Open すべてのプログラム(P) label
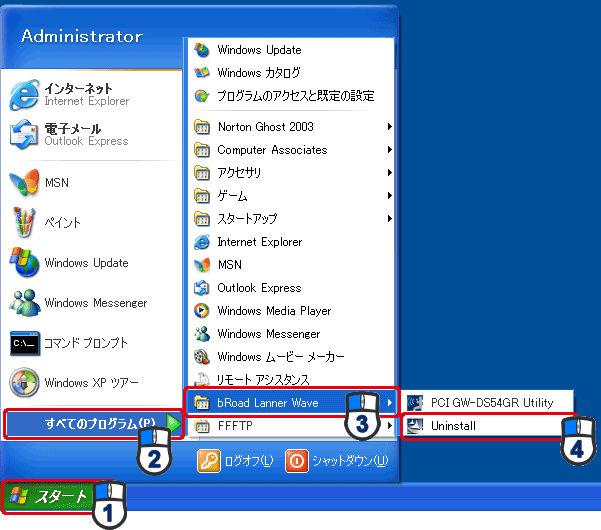This screenshot has width=601, height=530. tap(100, 423)
